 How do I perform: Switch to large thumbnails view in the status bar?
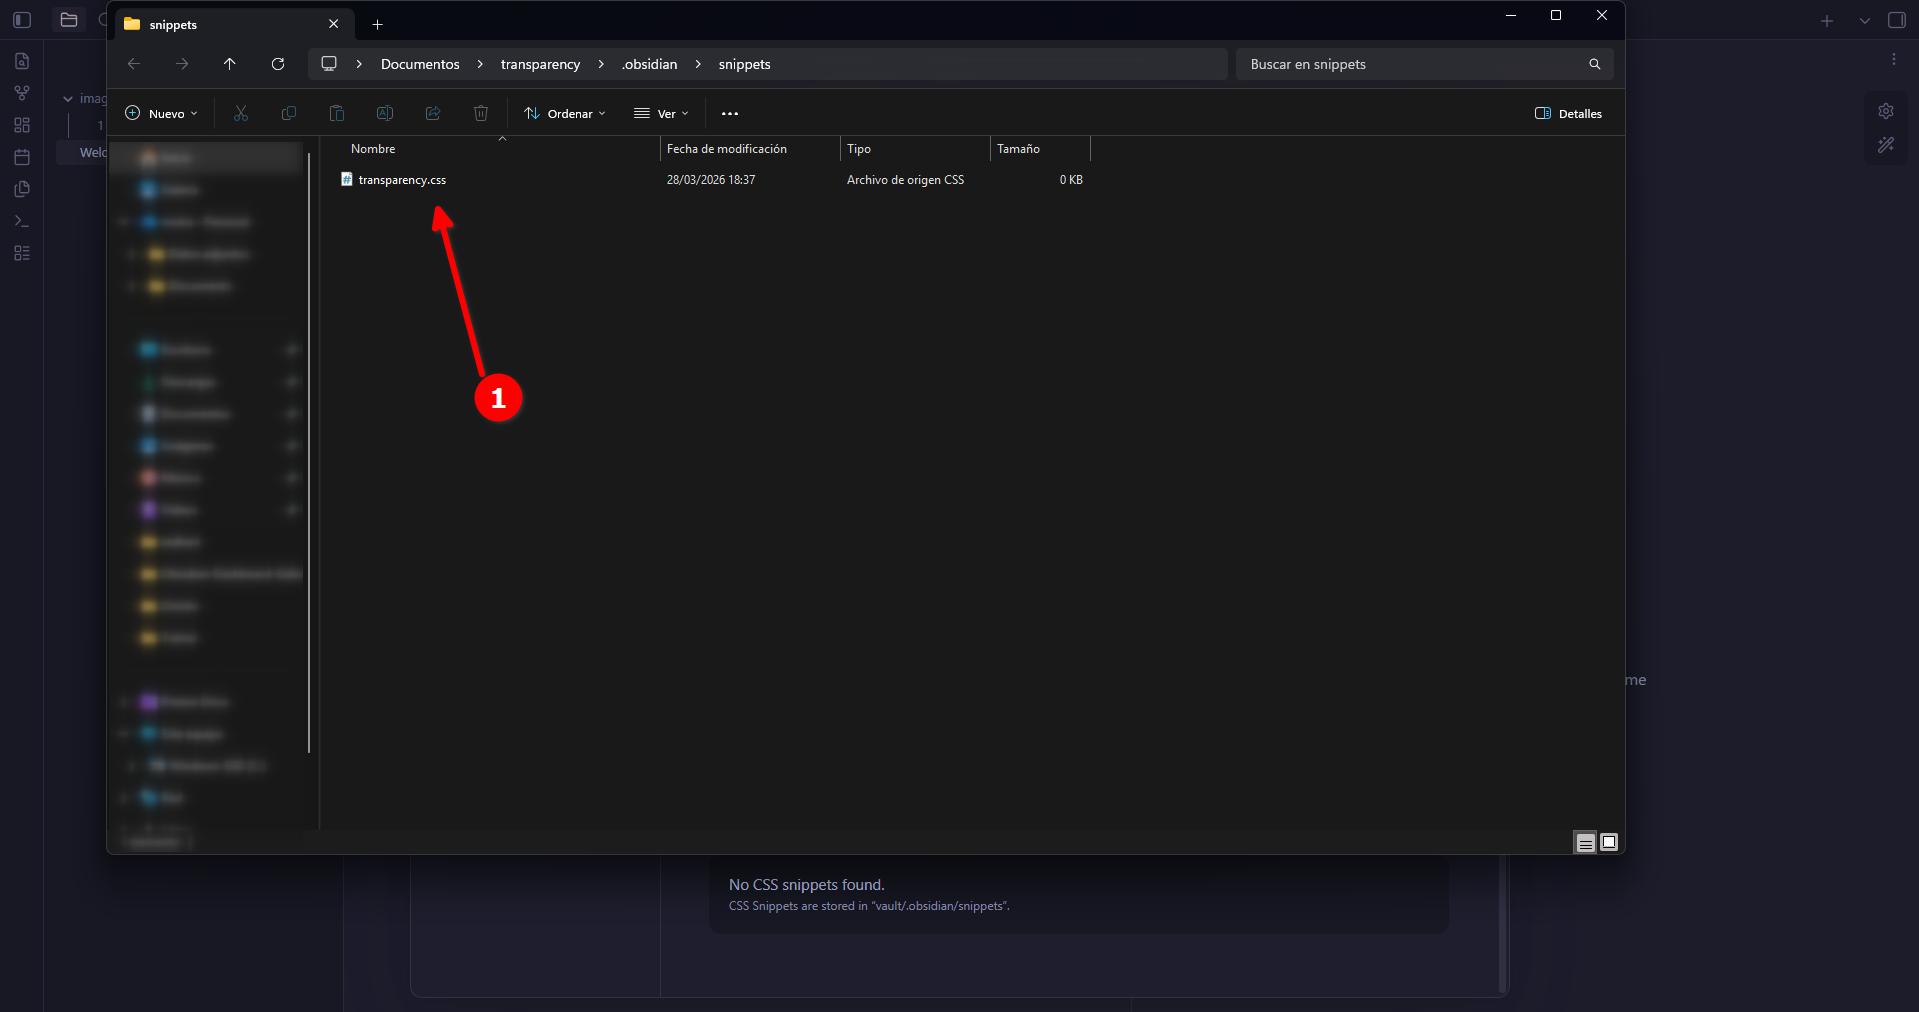click(x=1609, y=842)
